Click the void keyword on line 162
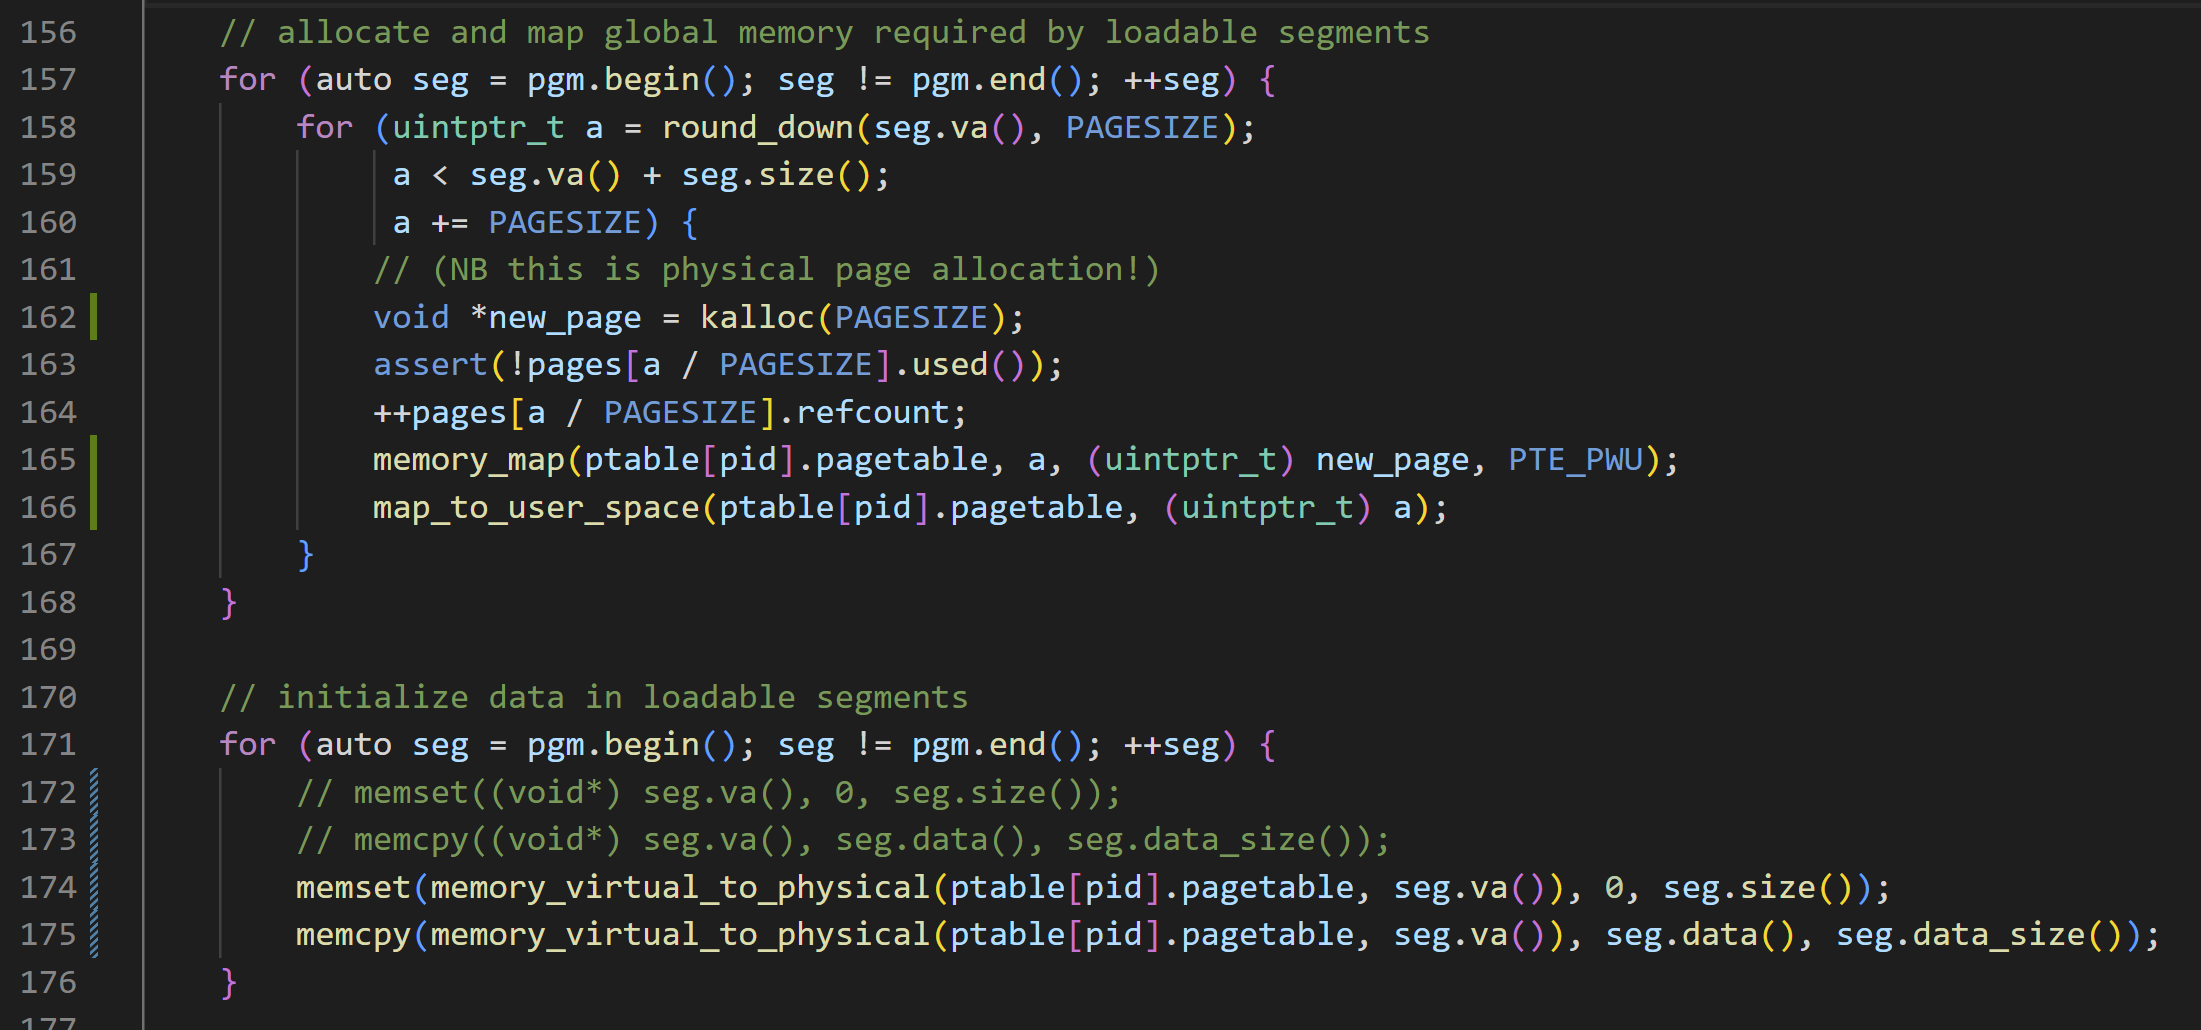Image resolution: width=2201 pixels, height=1030 pixels. point(411,318)
